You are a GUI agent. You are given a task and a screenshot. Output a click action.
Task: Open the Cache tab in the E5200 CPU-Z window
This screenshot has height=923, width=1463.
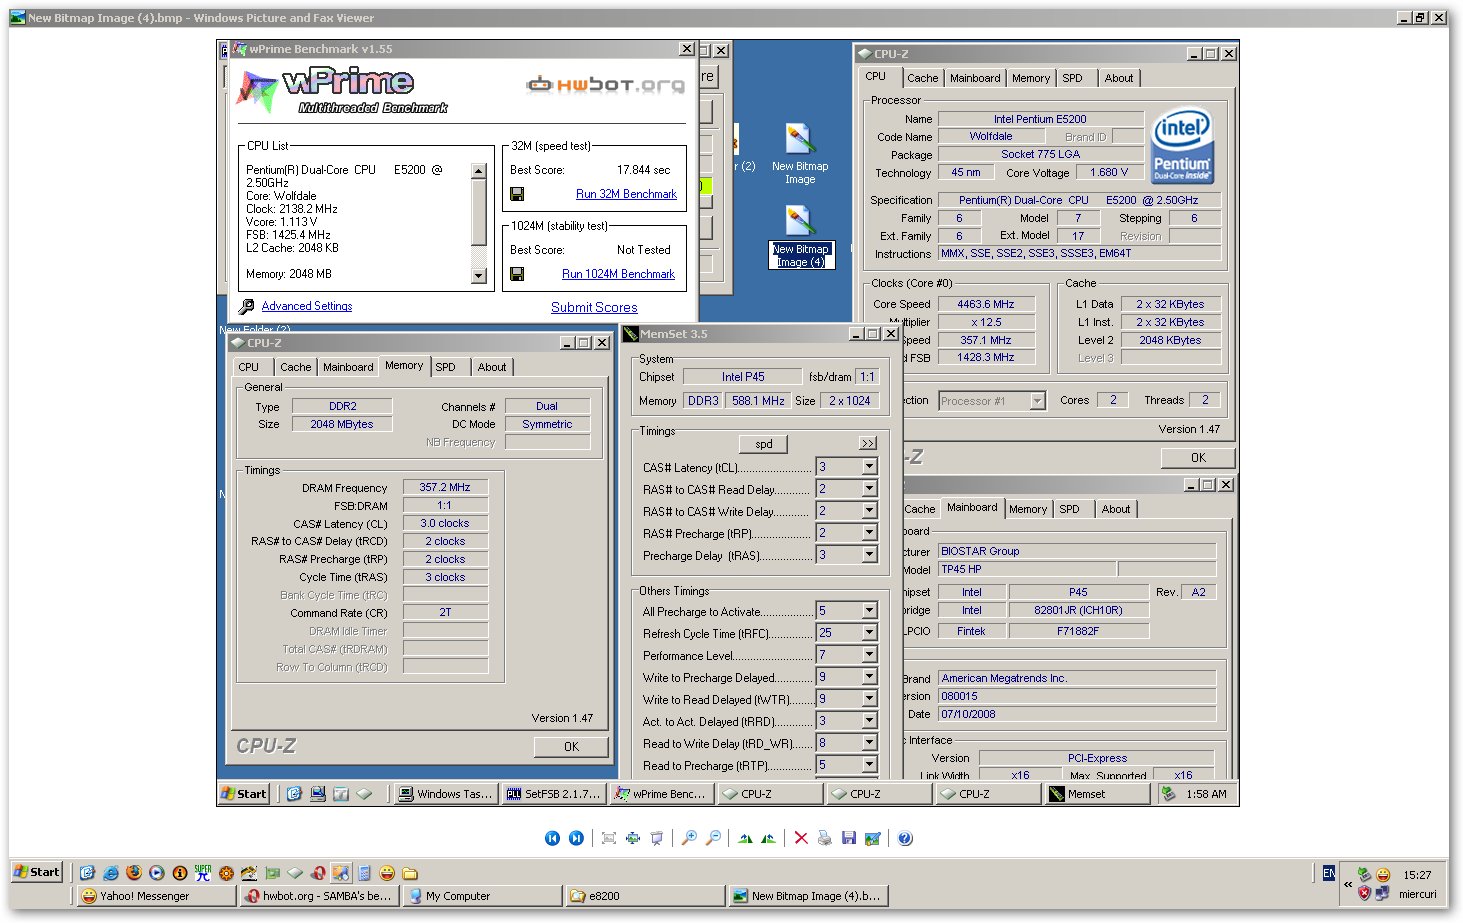(922, 78)
